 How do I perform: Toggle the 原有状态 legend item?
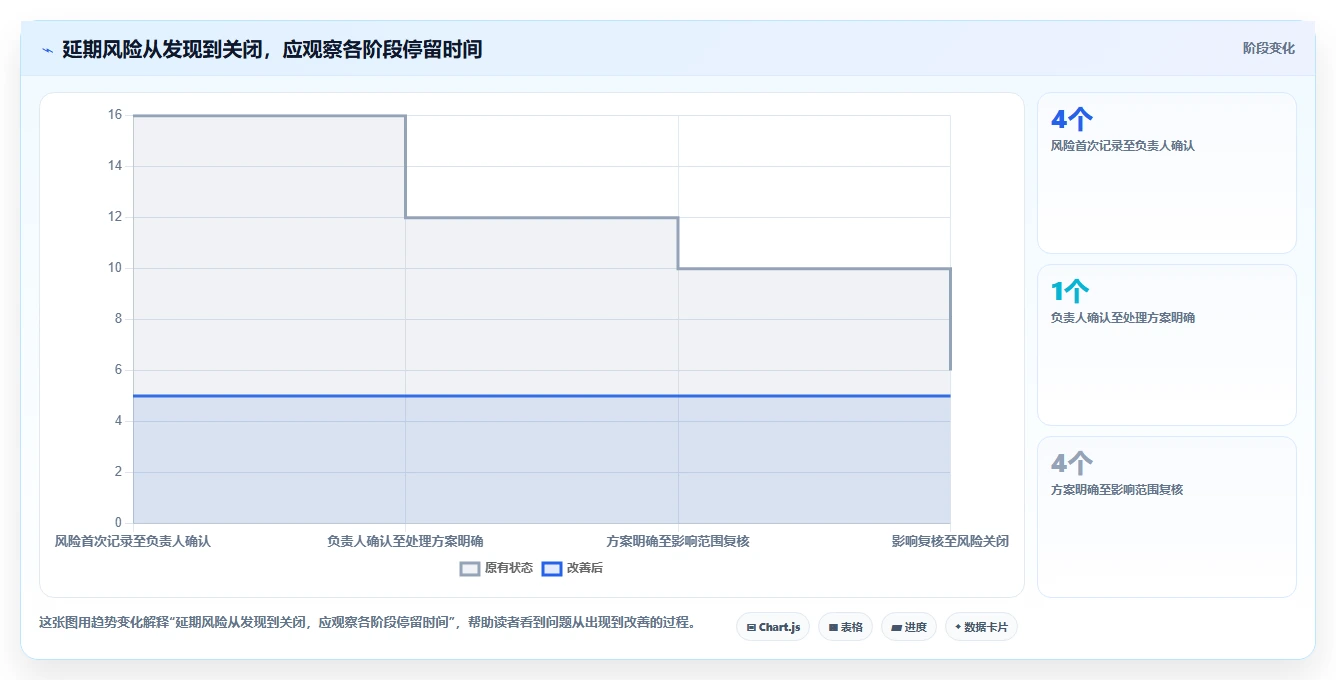[x=496, y=568]
